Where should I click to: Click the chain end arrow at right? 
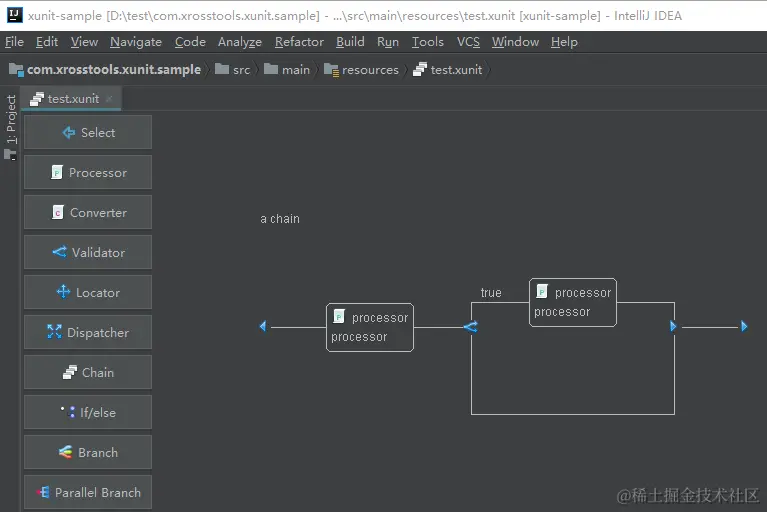point(744,326)
